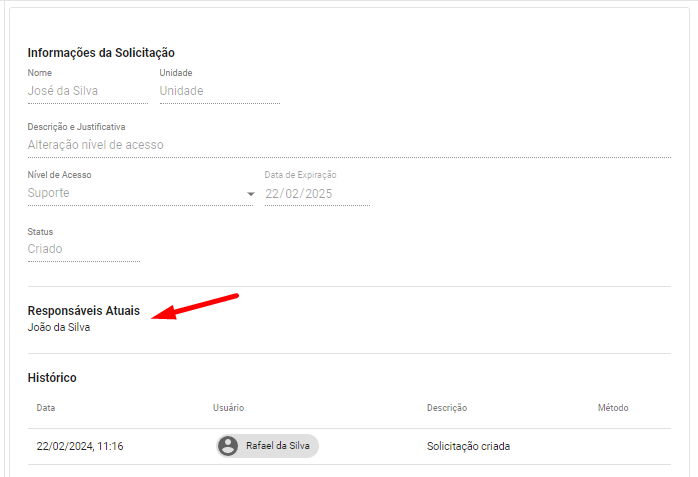Focus the Unidade input field
Screen dimensions: 698x477
218,91
